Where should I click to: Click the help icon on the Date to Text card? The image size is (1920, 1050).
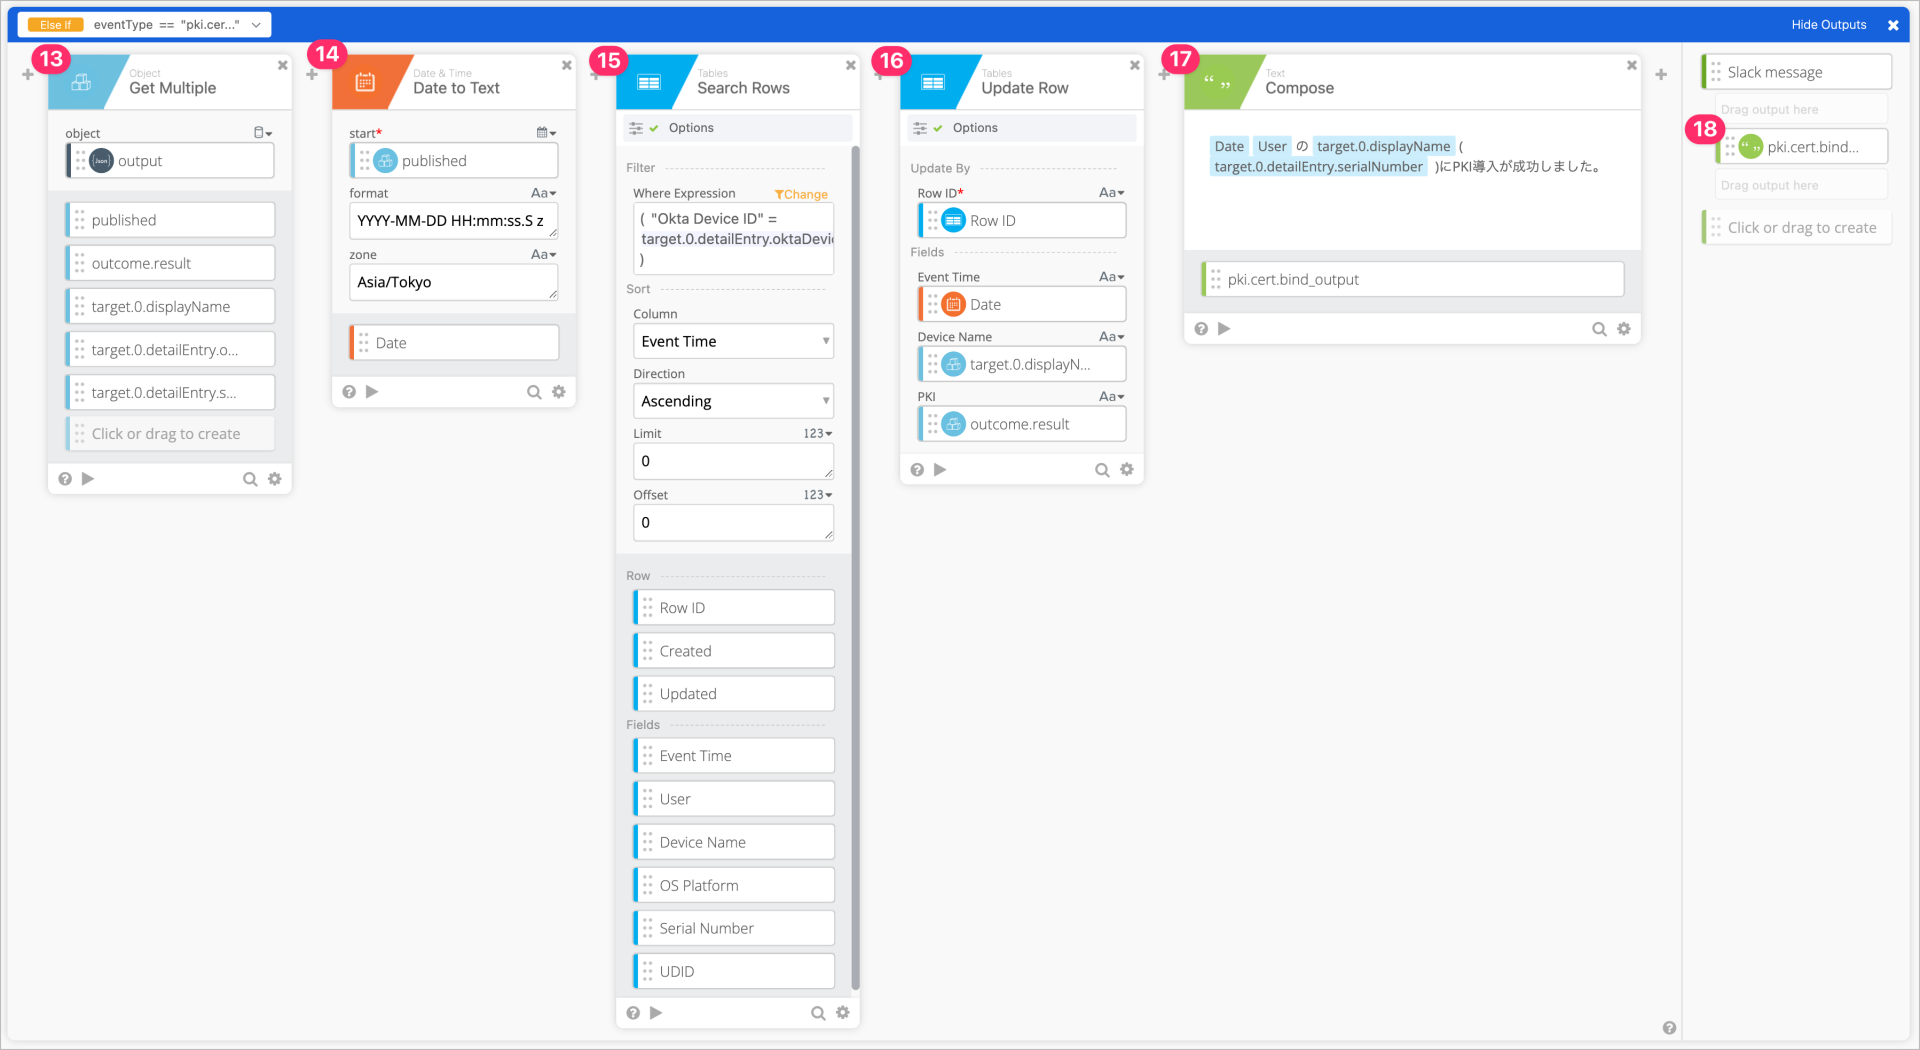click(348, 391)
